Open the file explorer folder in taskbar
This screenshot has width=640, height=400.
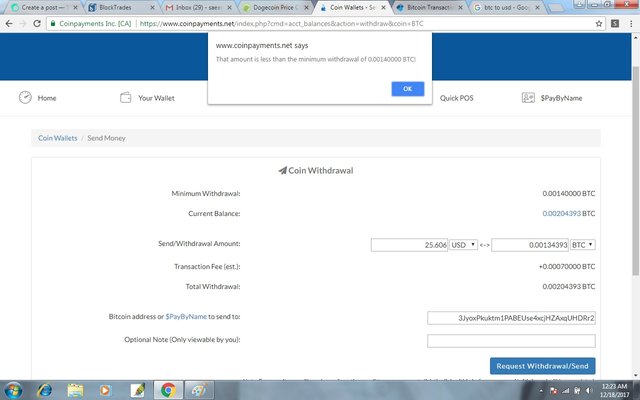click(x=75, y=391)
